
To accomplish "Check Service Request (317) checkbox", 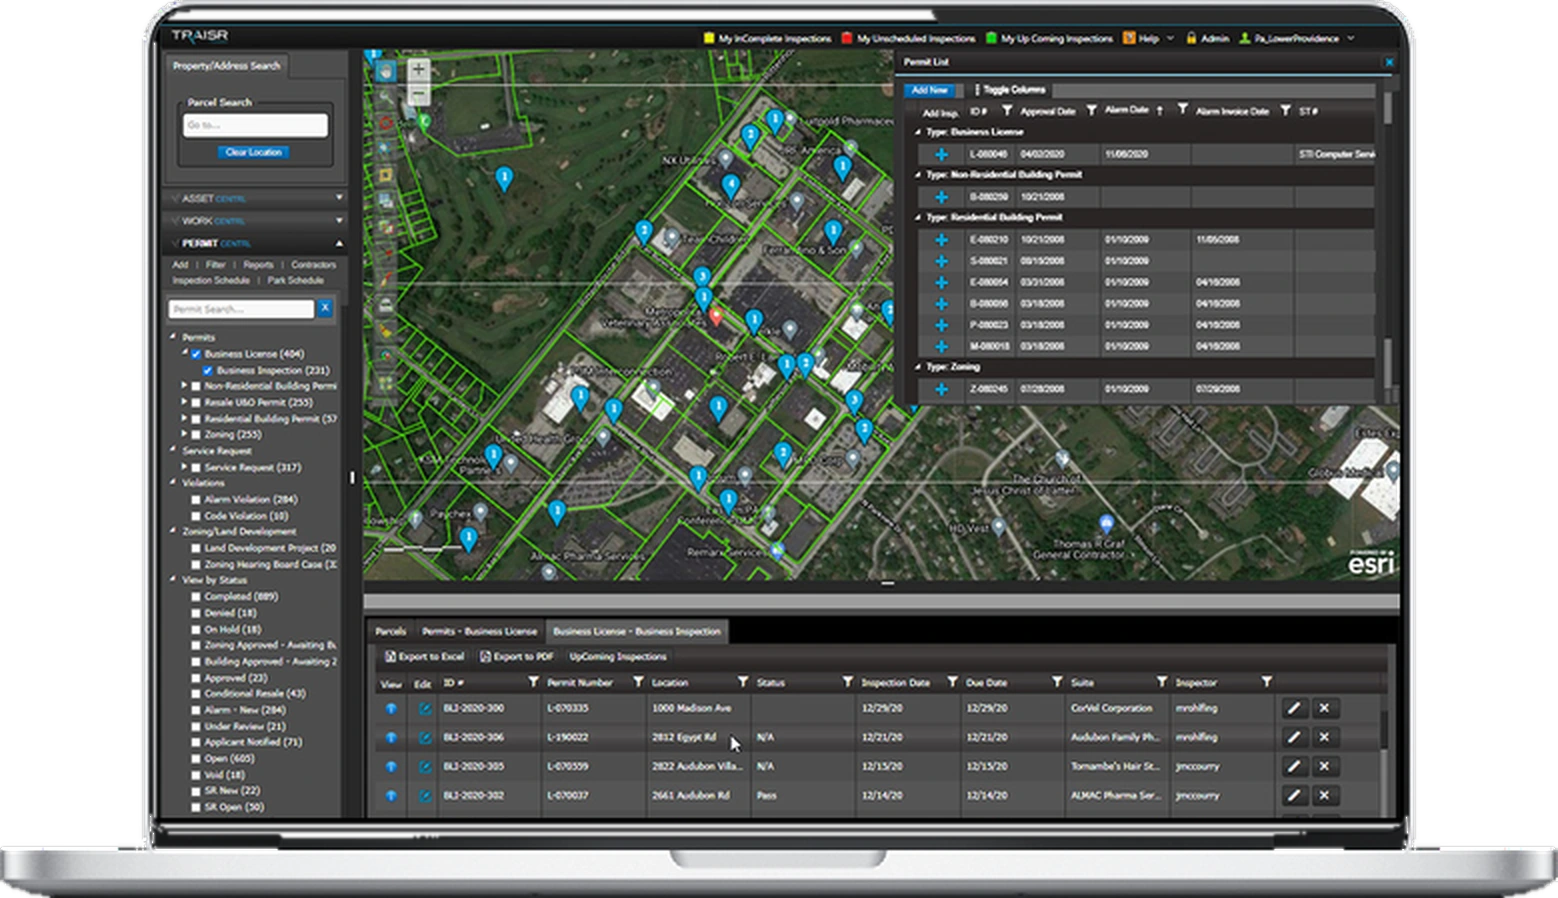I will tap(197, 468).
